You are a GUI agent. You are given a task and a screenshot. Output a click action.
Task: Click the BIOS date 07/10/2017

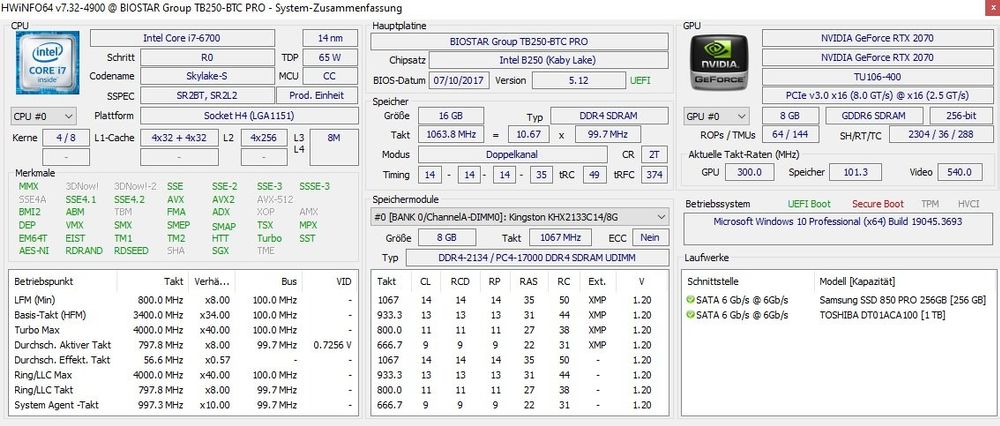pos(460,80)
